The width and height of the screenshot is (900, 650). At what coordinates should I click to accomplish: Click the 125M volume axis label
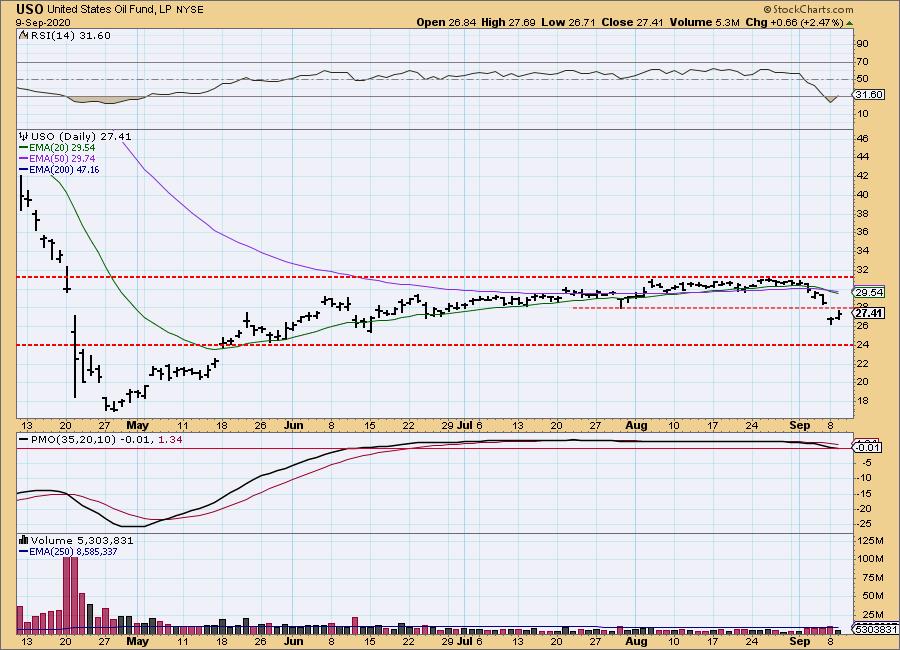[871, 540]
